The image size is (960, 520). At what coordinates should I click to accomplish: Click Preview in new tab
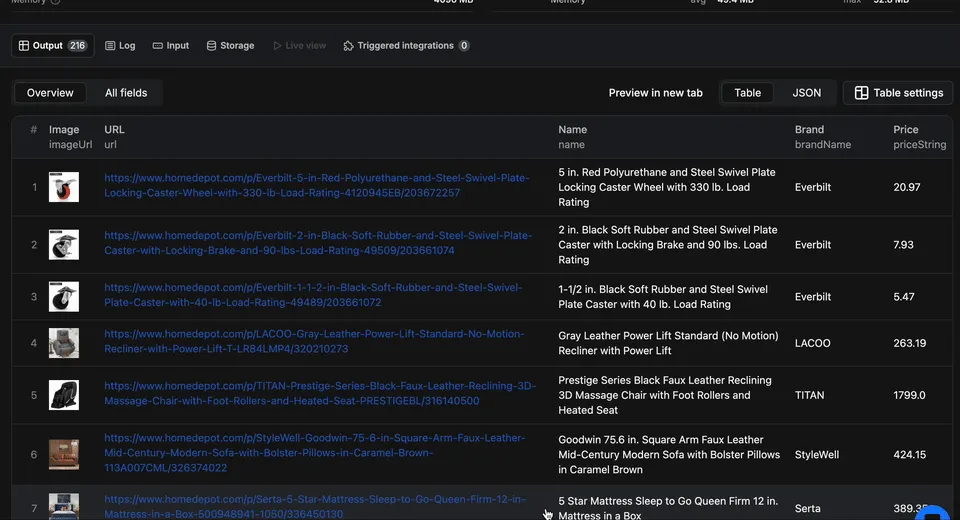tap(655, 93)
